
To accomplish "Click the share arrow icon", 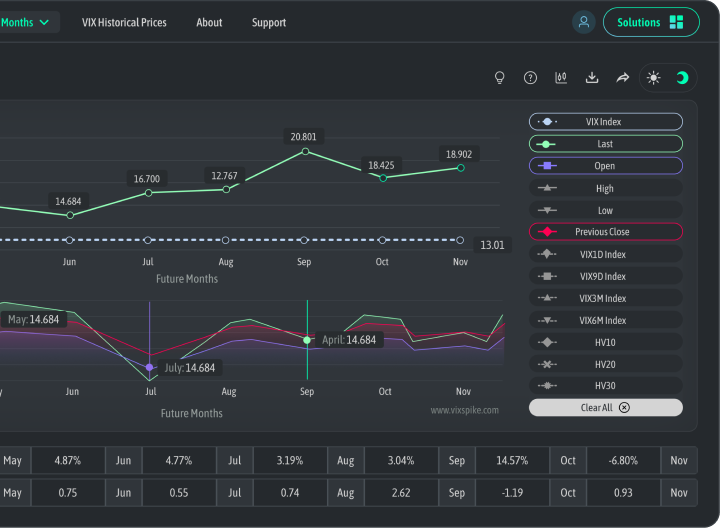I will 622,78.
